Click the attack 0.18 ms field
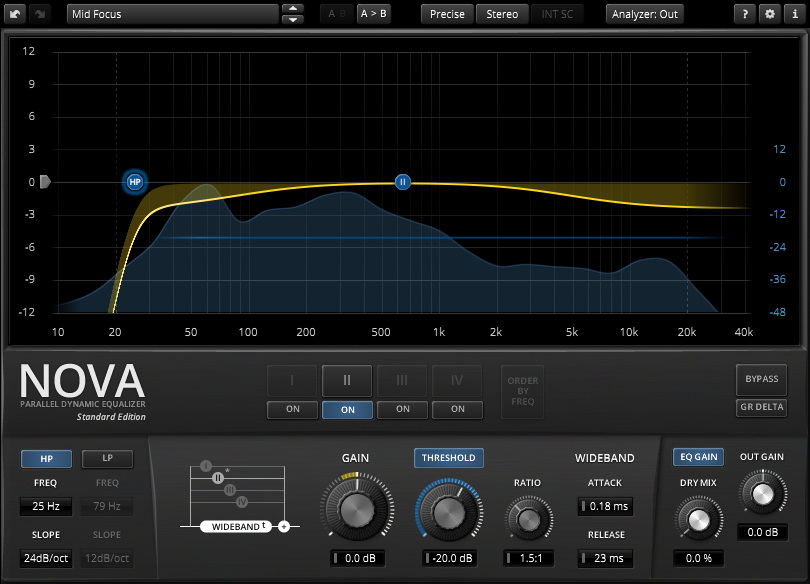810x584 pixels. (x=605, y=506)
